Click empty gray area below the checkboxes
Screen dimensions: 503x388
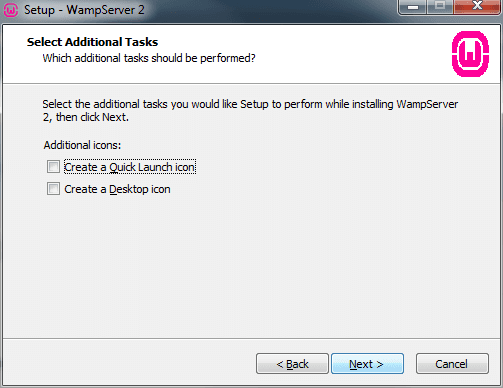(250, 267)
